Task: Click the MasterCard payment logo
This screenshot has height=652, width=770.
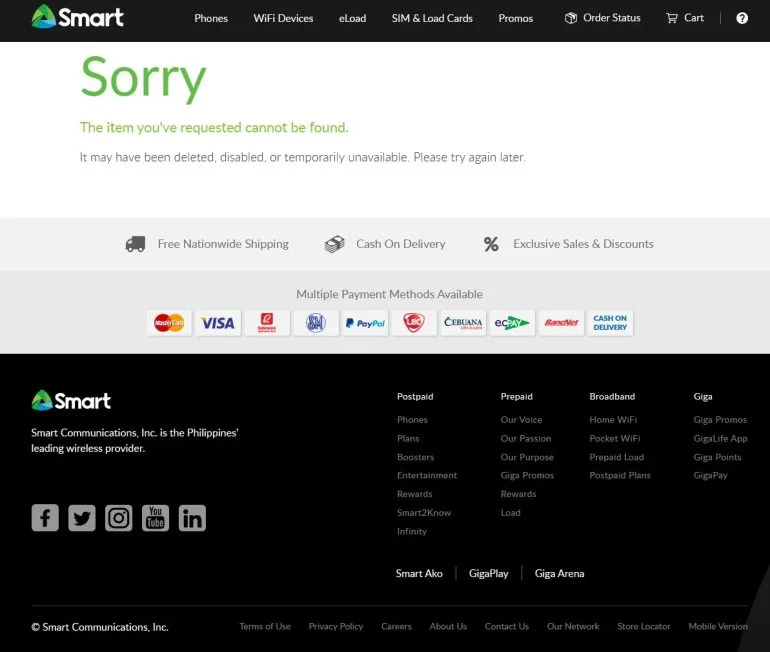Action: (x=169, y=323)
